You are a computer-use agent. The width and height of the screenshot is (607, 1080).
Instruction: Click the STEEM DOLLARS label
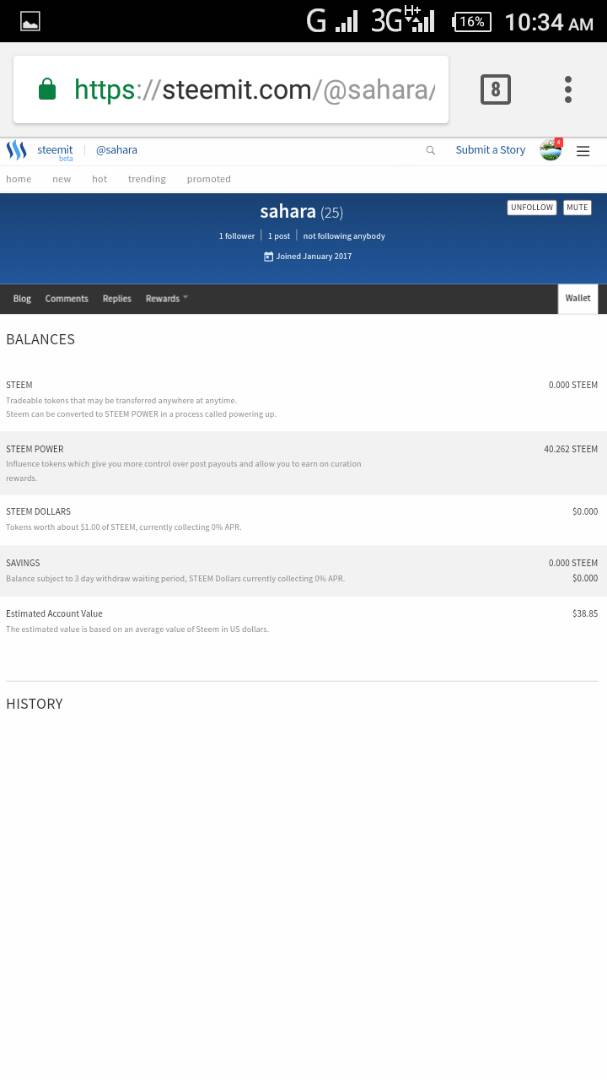tap(38, 512)
